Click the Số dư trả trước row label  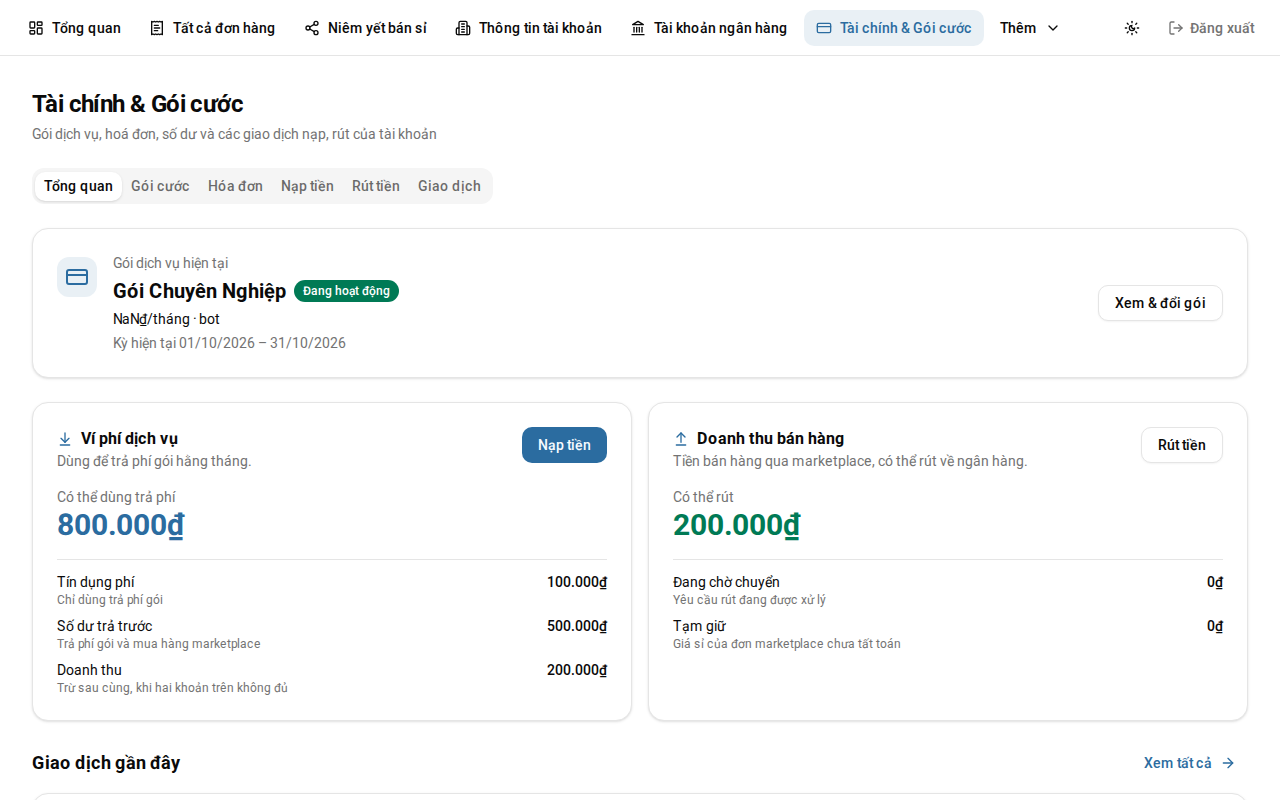(105, 626)
